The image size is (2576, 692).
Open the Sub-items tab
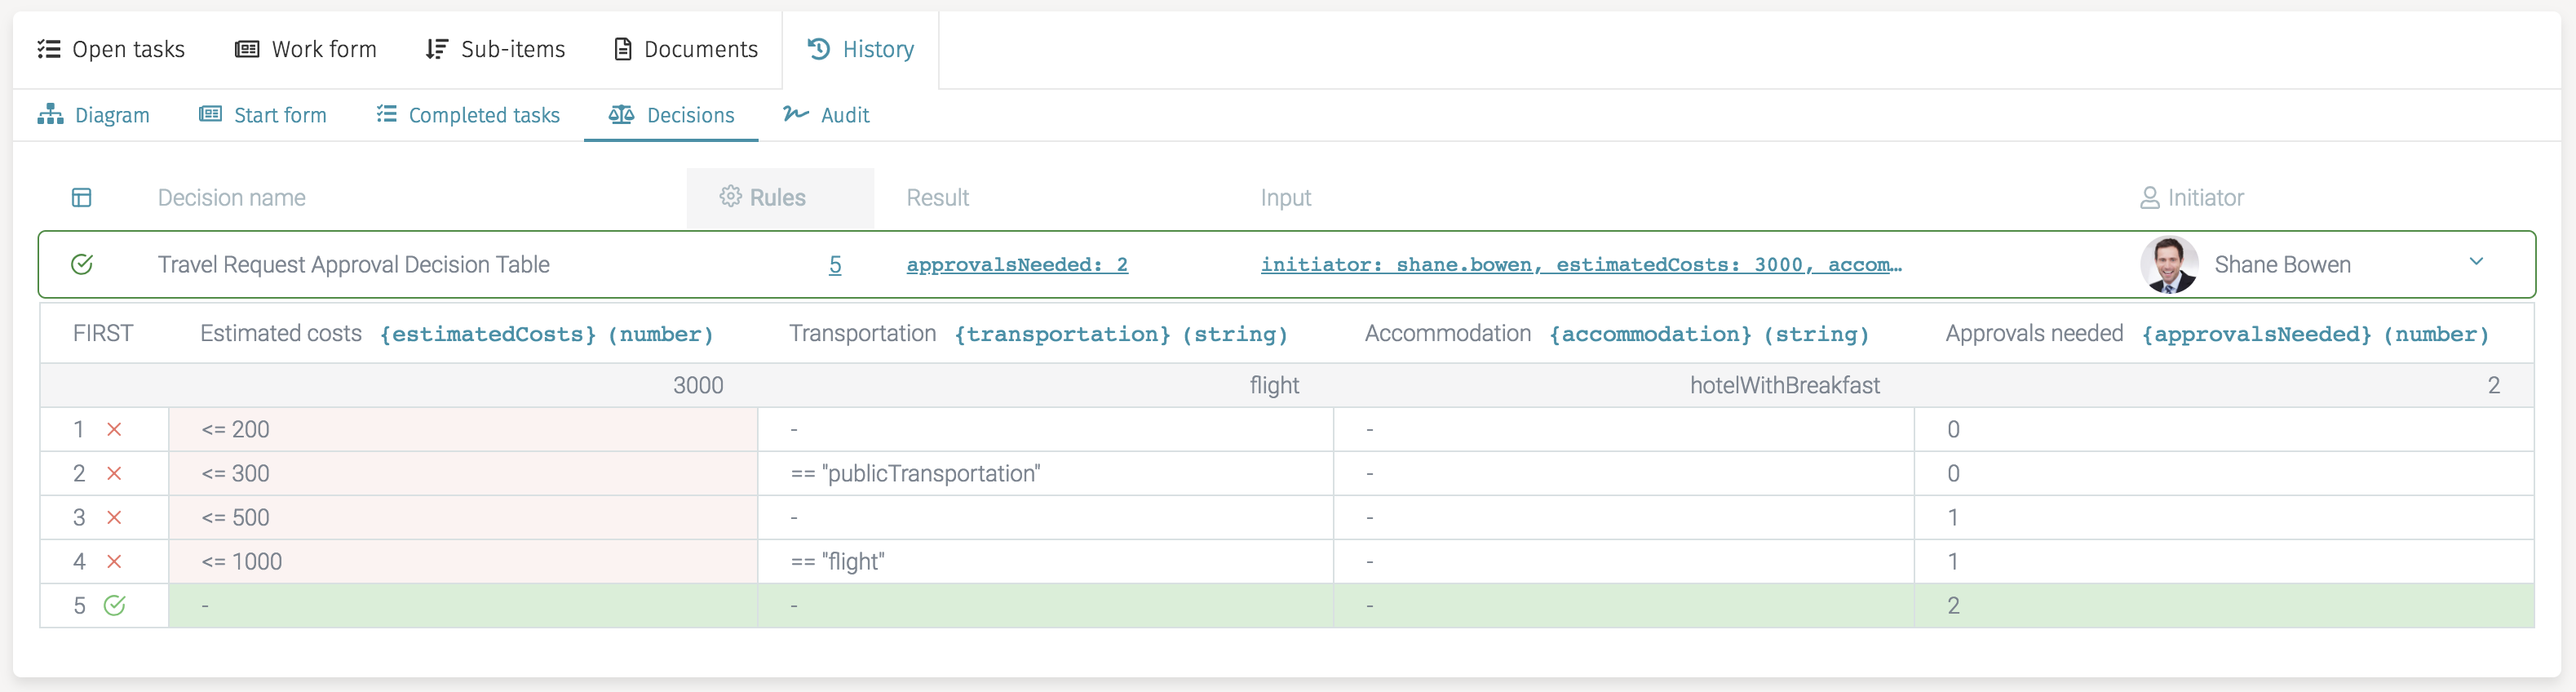coord(495,49)
